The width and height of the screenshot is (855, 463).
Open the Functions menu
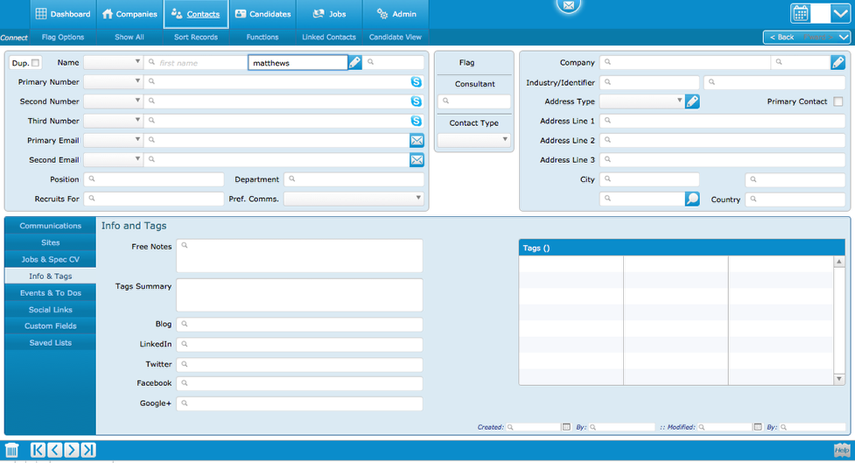pos(262,37)
